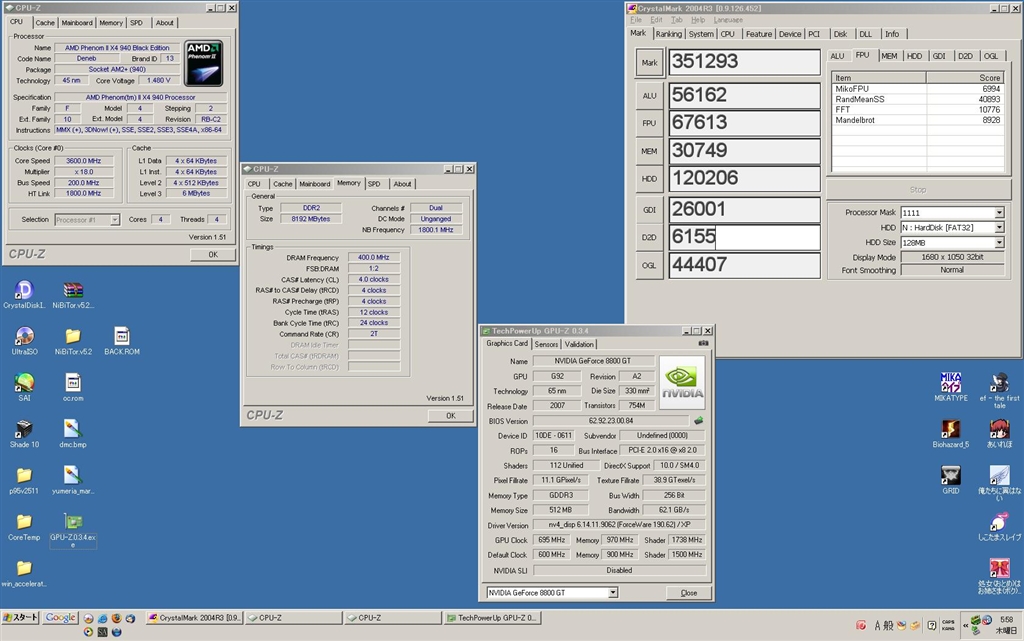This screenshot has width=1024, height=641.
Task: Open the HDD drive selection dropdown
Action: (998, 228)
